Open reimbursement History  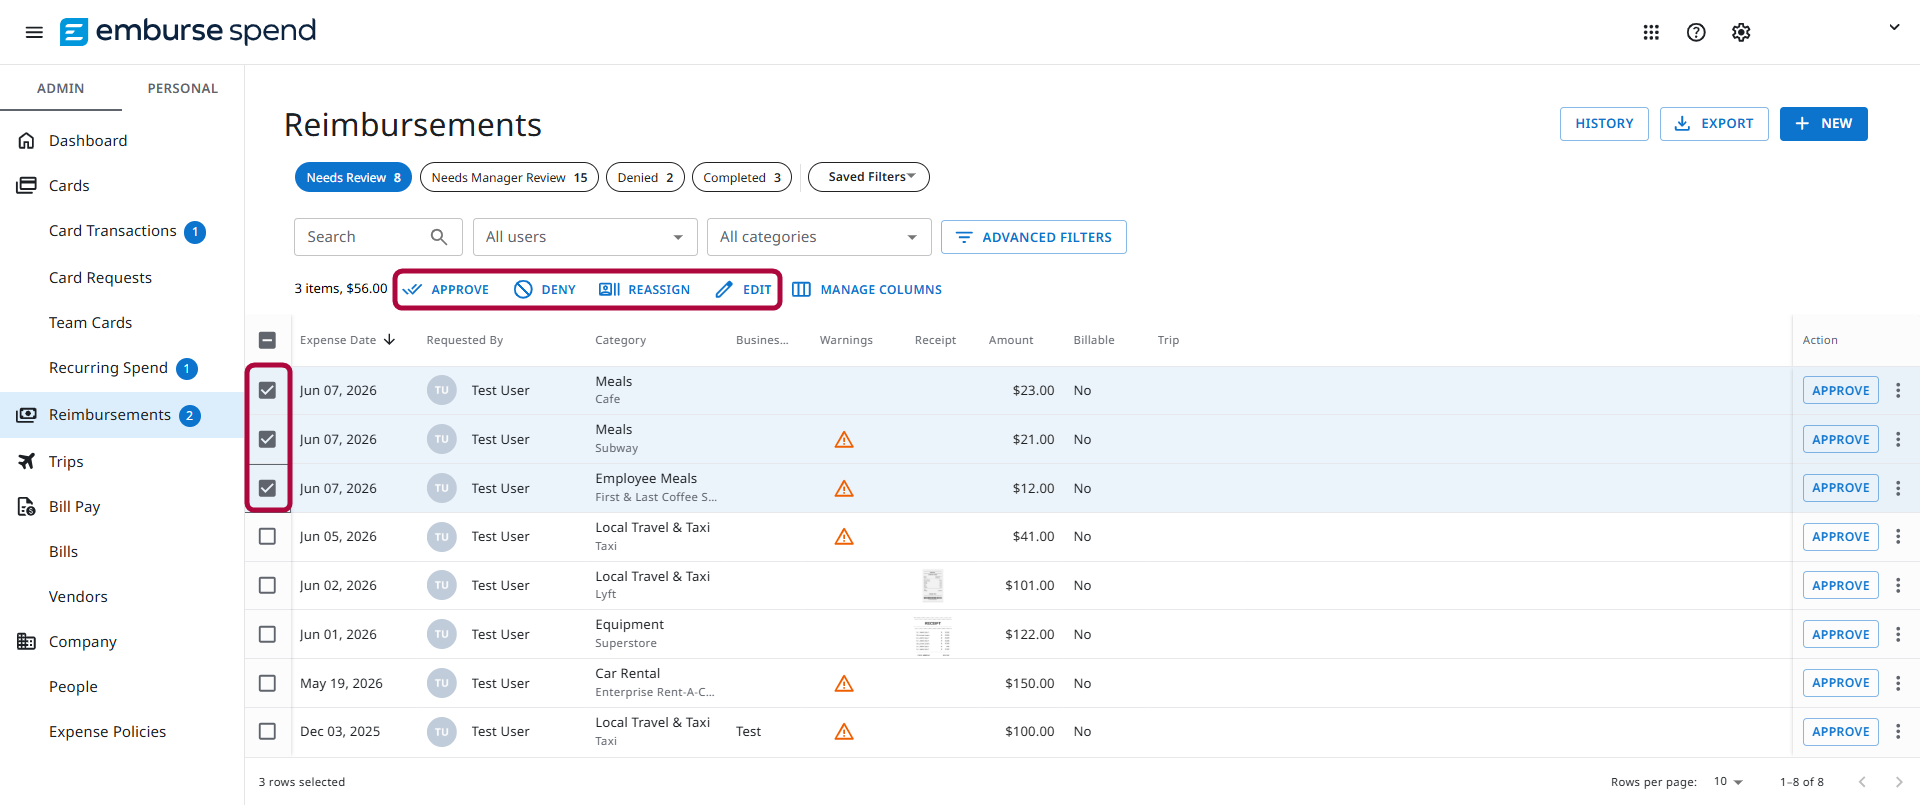(1604, 124)
